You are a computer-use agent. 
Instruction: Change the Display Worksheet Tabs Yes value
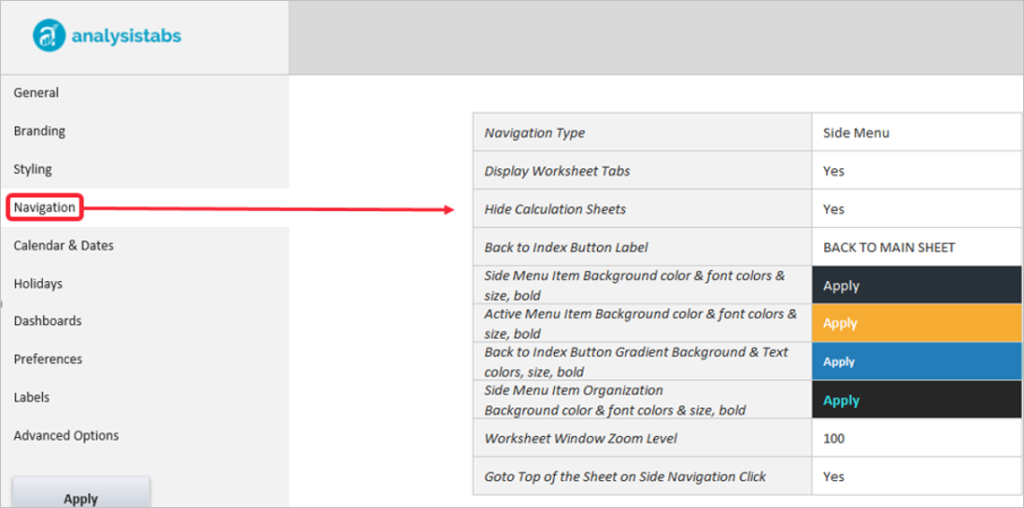pyautogui.click(x=916, y=171)
